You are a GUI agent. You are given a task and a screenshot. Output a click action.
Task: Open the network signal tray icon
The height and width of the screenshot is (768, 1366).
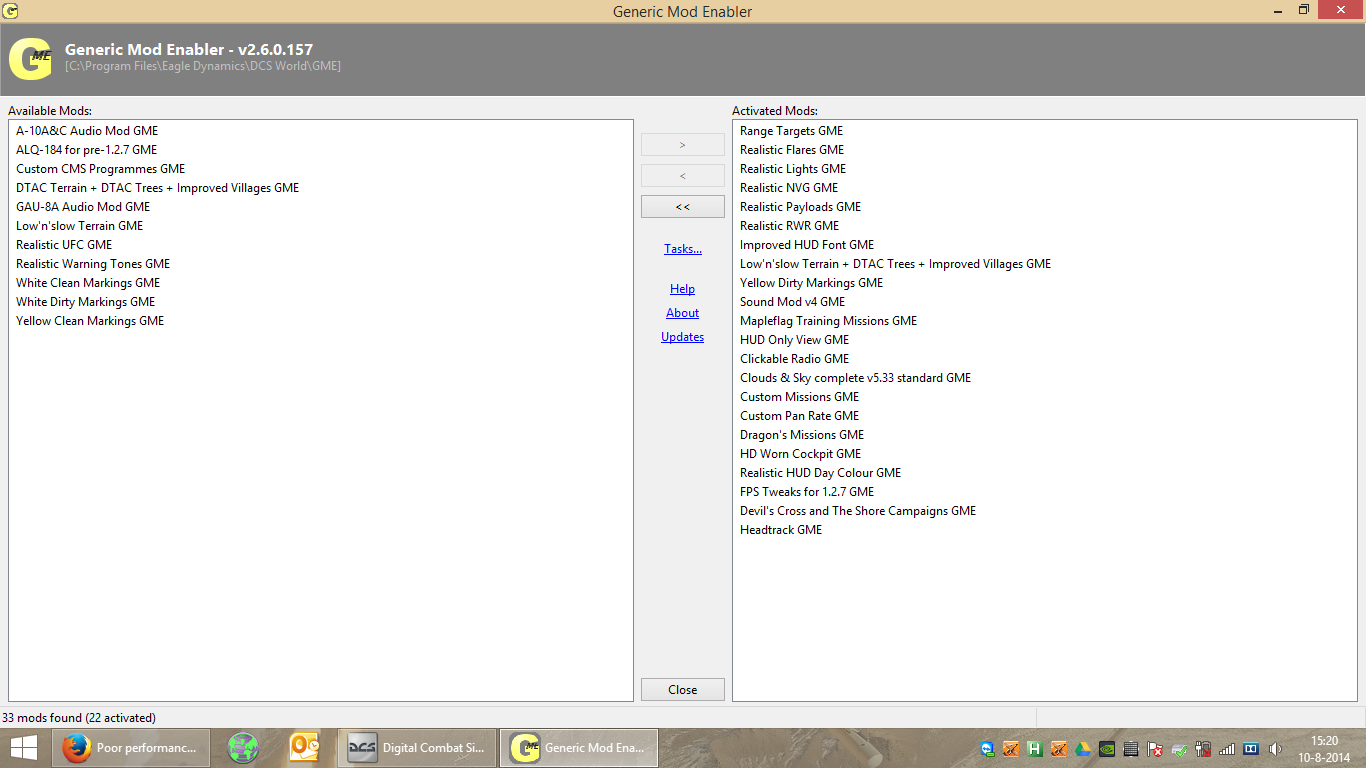click(1227, 748)
